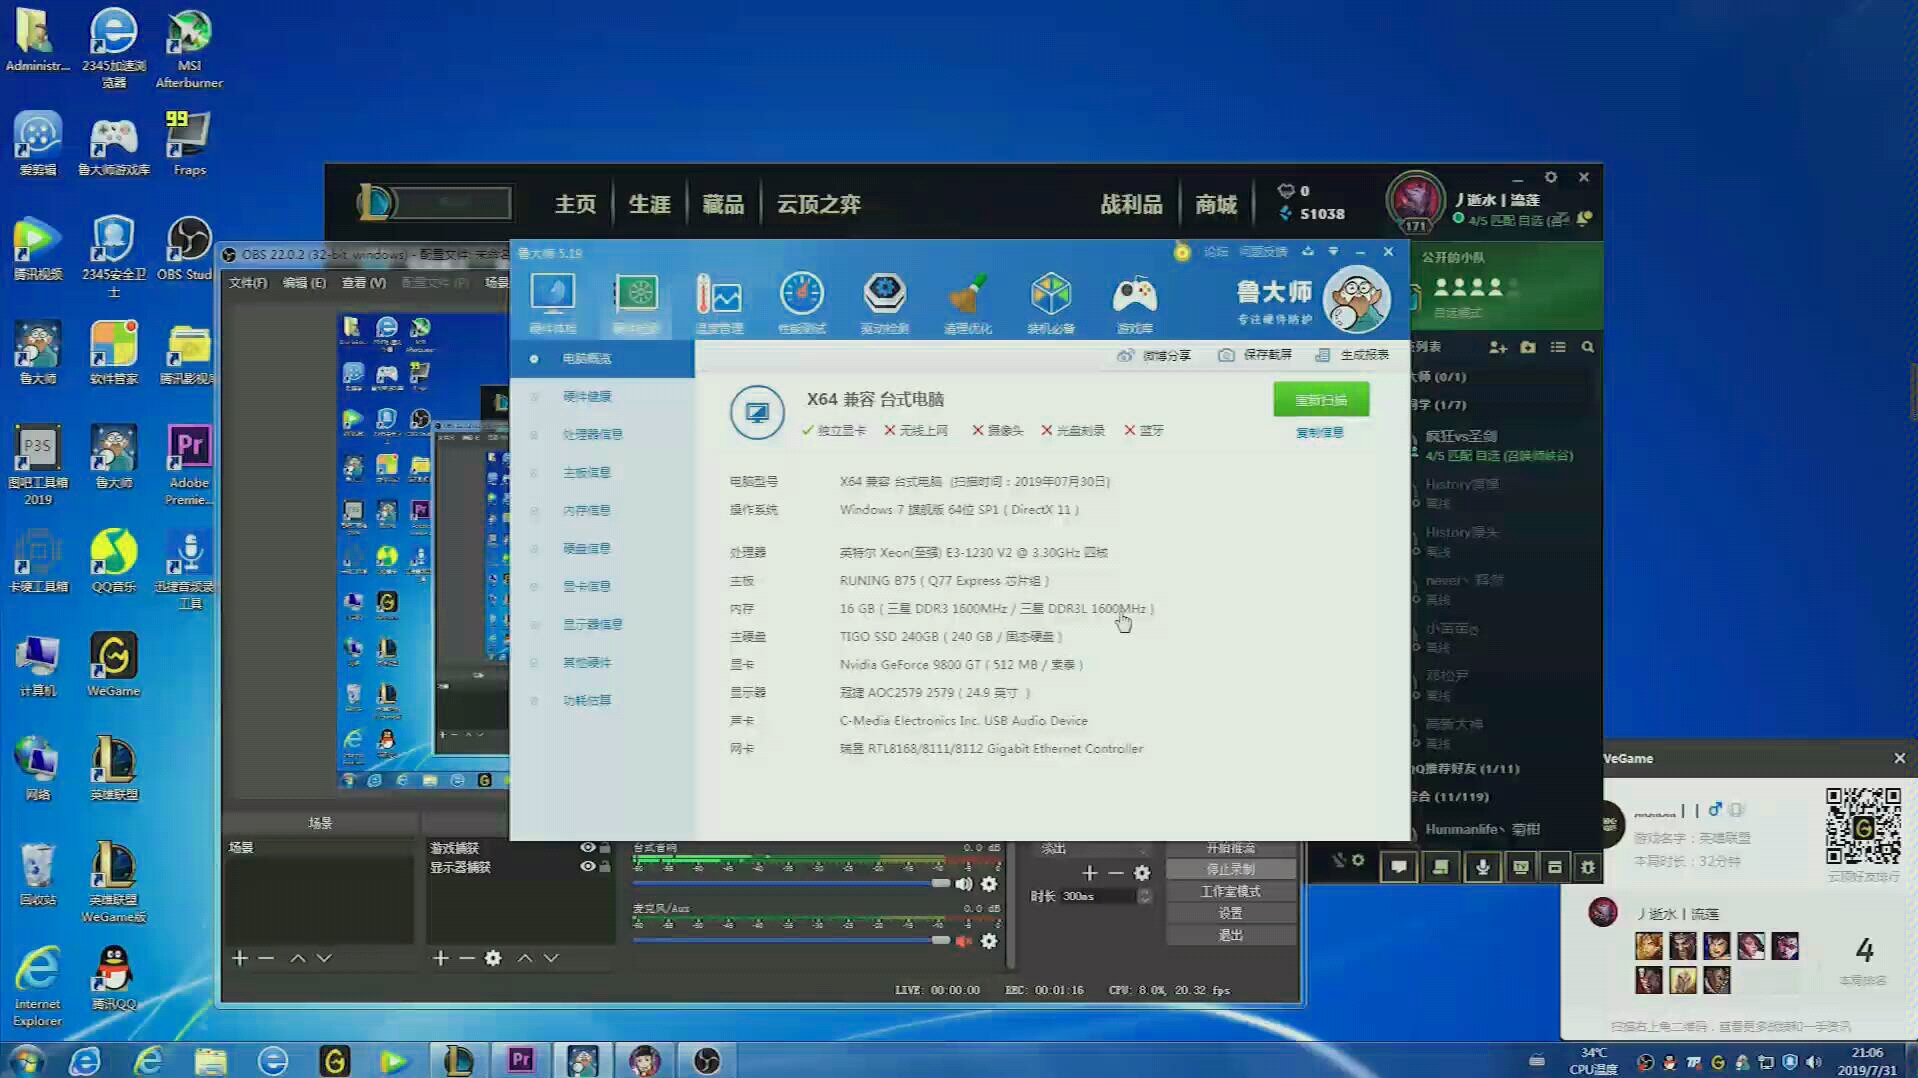This screenshot has width=1918, height=1078.
Task: Move OBS source down arrow
Action: 551,958
